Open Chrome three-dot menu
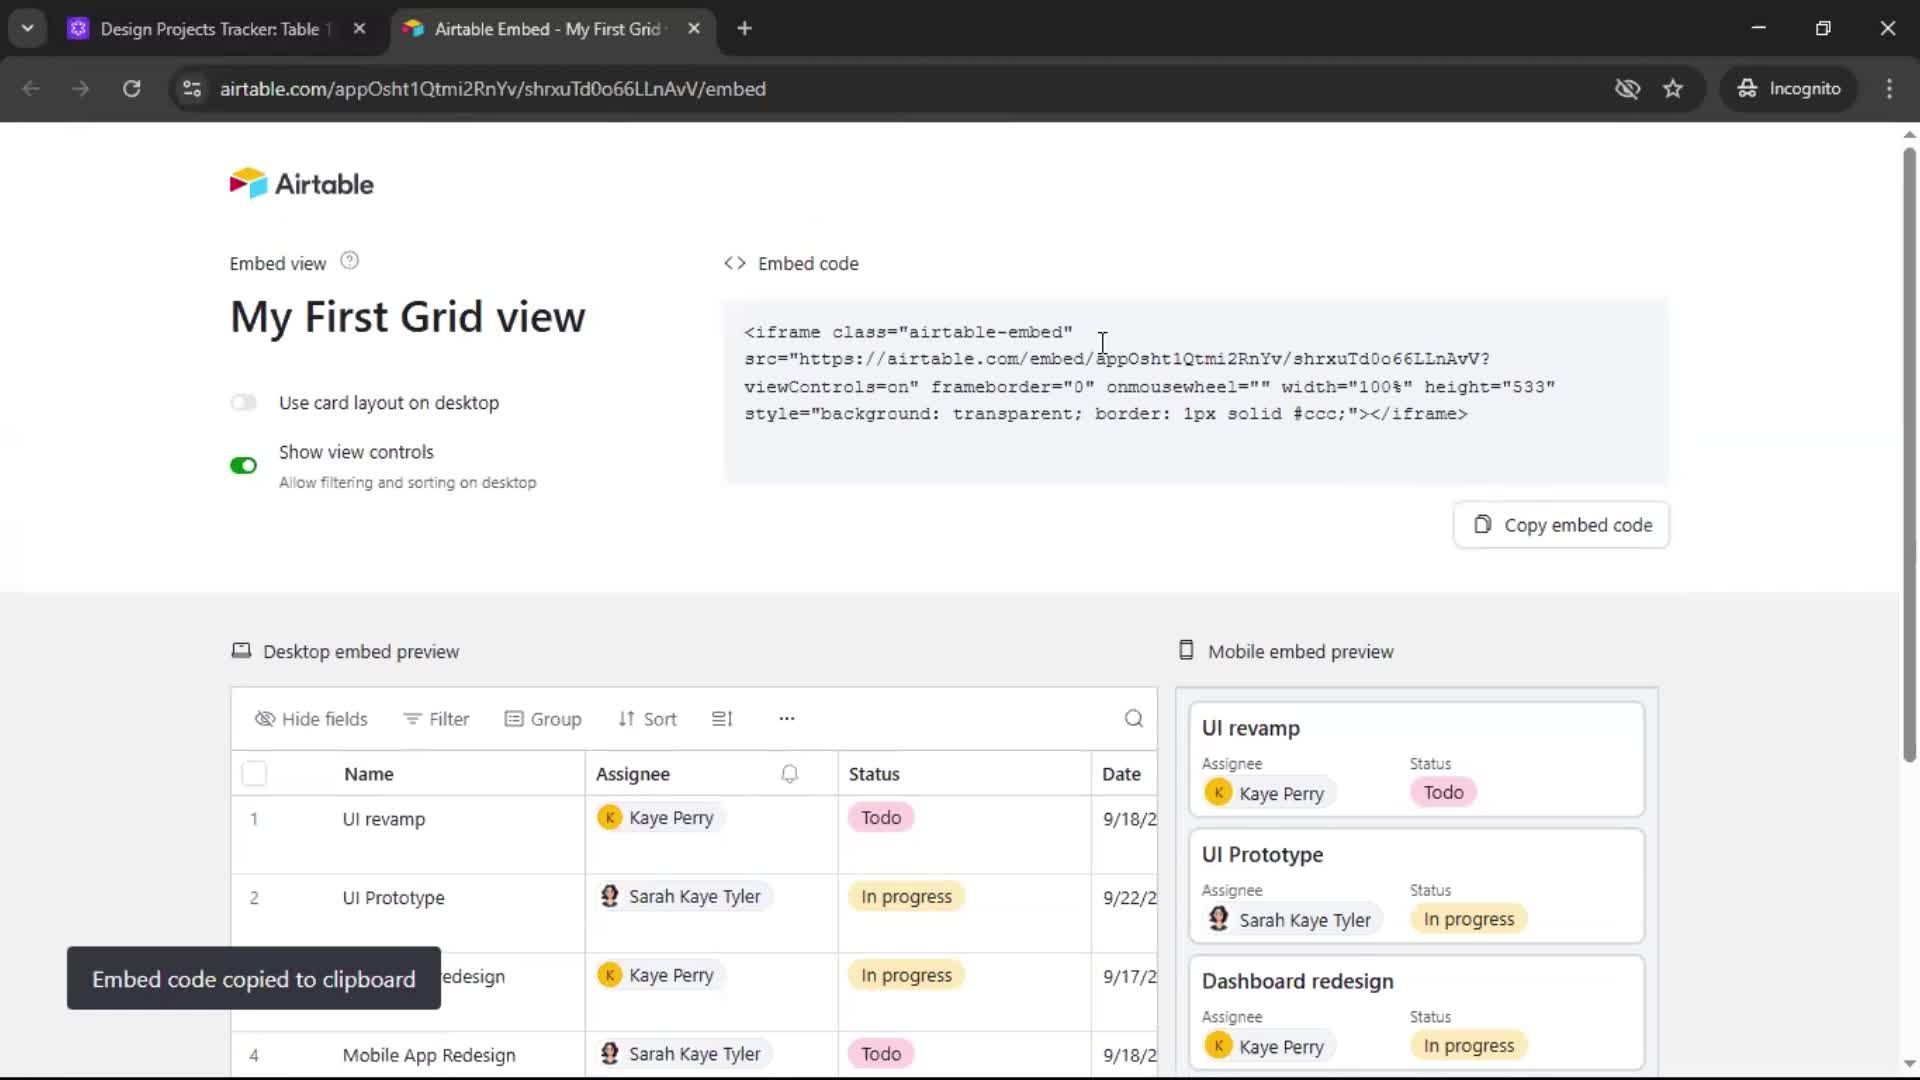Viewport: 1920px width, 1080px height. 1889,89
